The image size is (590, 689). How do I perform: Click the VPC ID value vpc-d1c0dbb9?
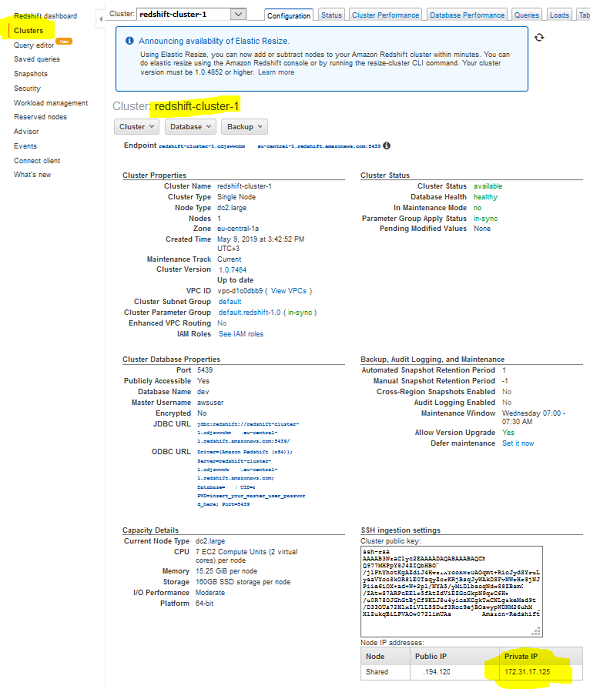tap(240, 291)
